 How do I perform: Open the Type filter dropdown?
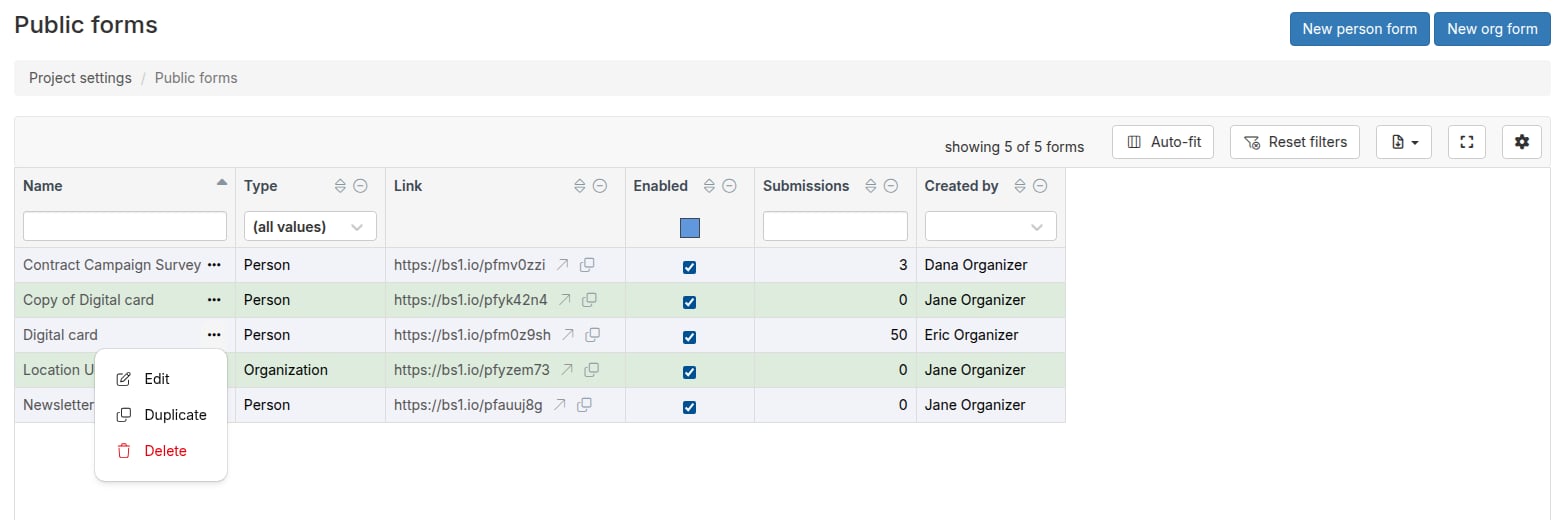point(310,227)
